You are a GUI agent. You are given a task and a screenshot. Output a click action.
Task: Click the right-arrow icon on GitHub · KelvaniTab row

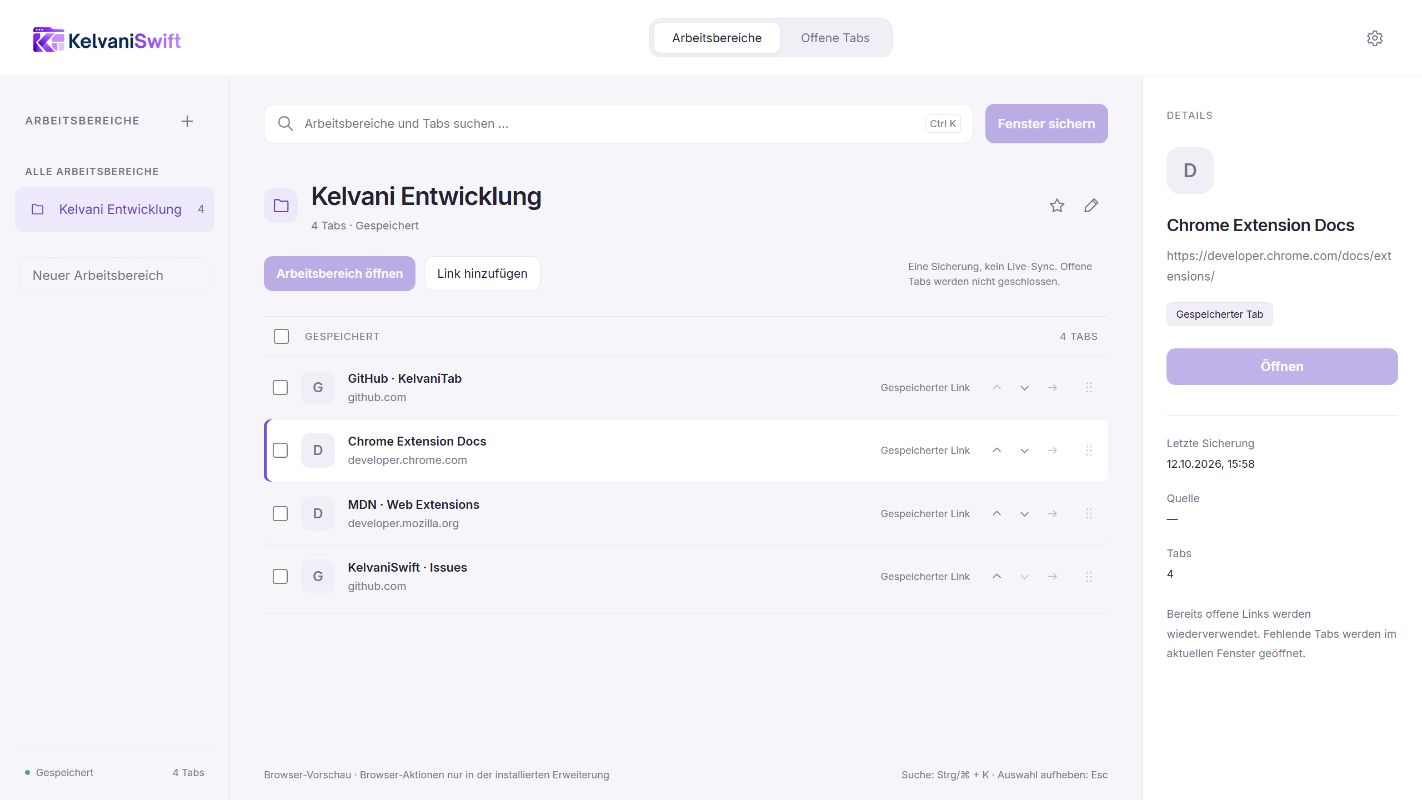(x=1052, y=388)
